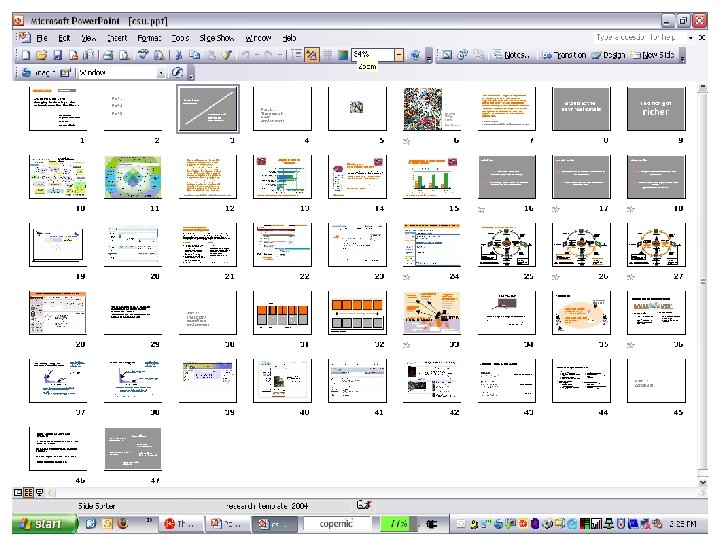720x540 pixels.
Task: Click the Design toolbar button
Action: 609,55
